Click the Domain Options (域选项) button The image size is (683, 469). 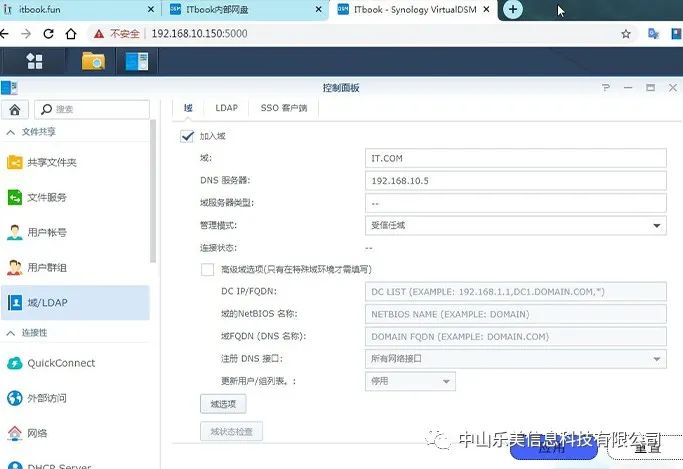(223, 404)
